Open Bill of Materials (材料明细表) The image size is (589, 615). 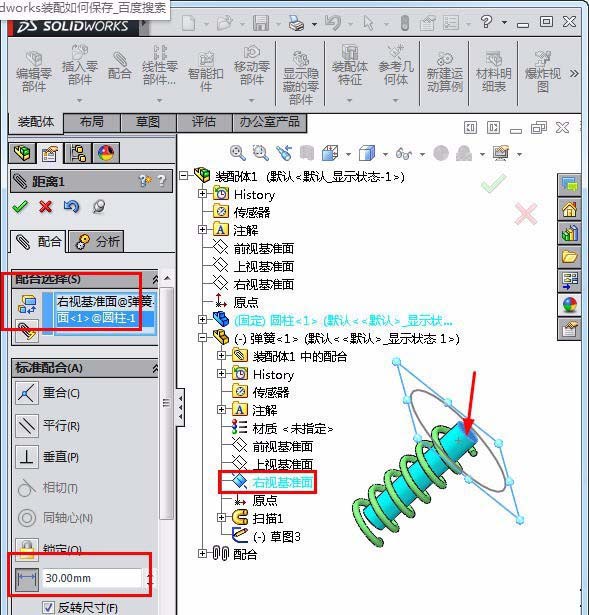point(493,71)
